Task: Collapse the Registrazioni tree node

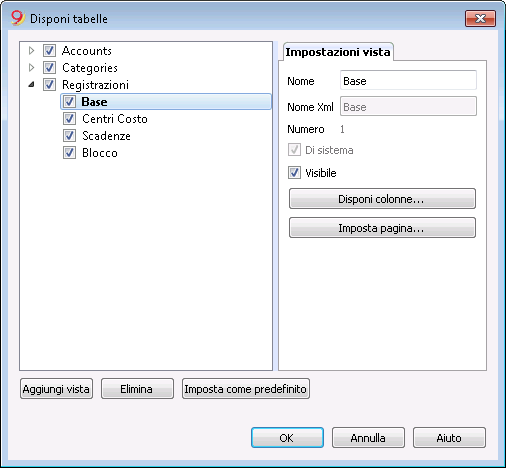Action: 31,85
